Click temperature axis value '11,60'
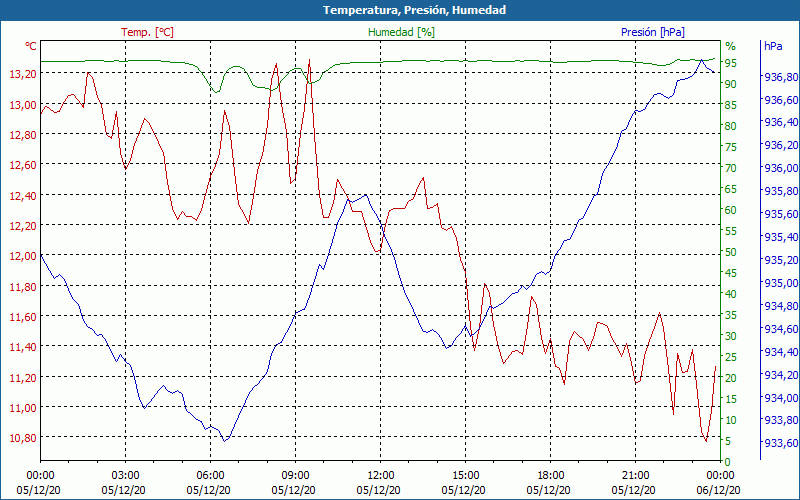Screen dimensions: 800x500 (23, 316)
